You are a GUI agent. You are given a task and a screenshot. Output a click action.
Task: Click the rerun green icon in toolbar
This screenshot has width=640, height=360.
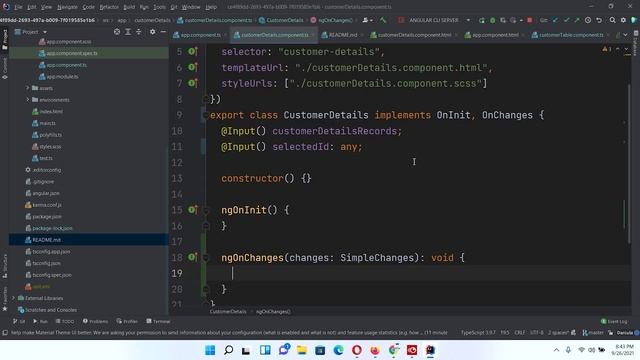[x=482, y=20]
